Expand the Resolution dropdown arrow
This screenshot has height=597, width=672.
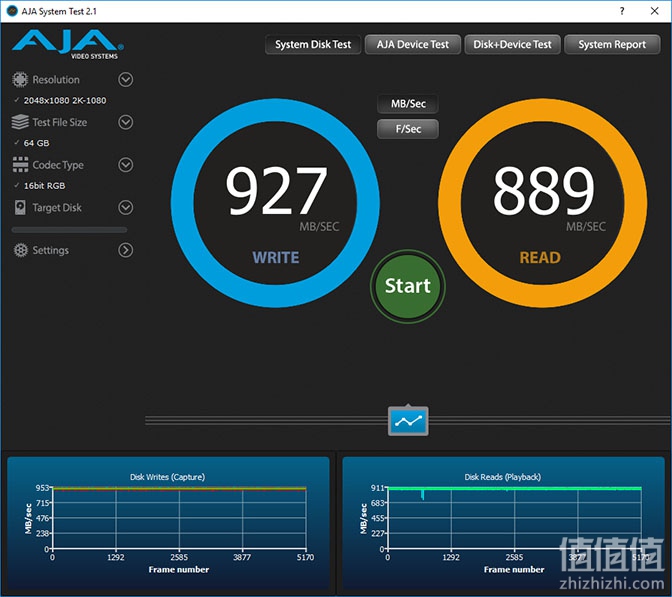pyautogui.click(x=126, y=80)
